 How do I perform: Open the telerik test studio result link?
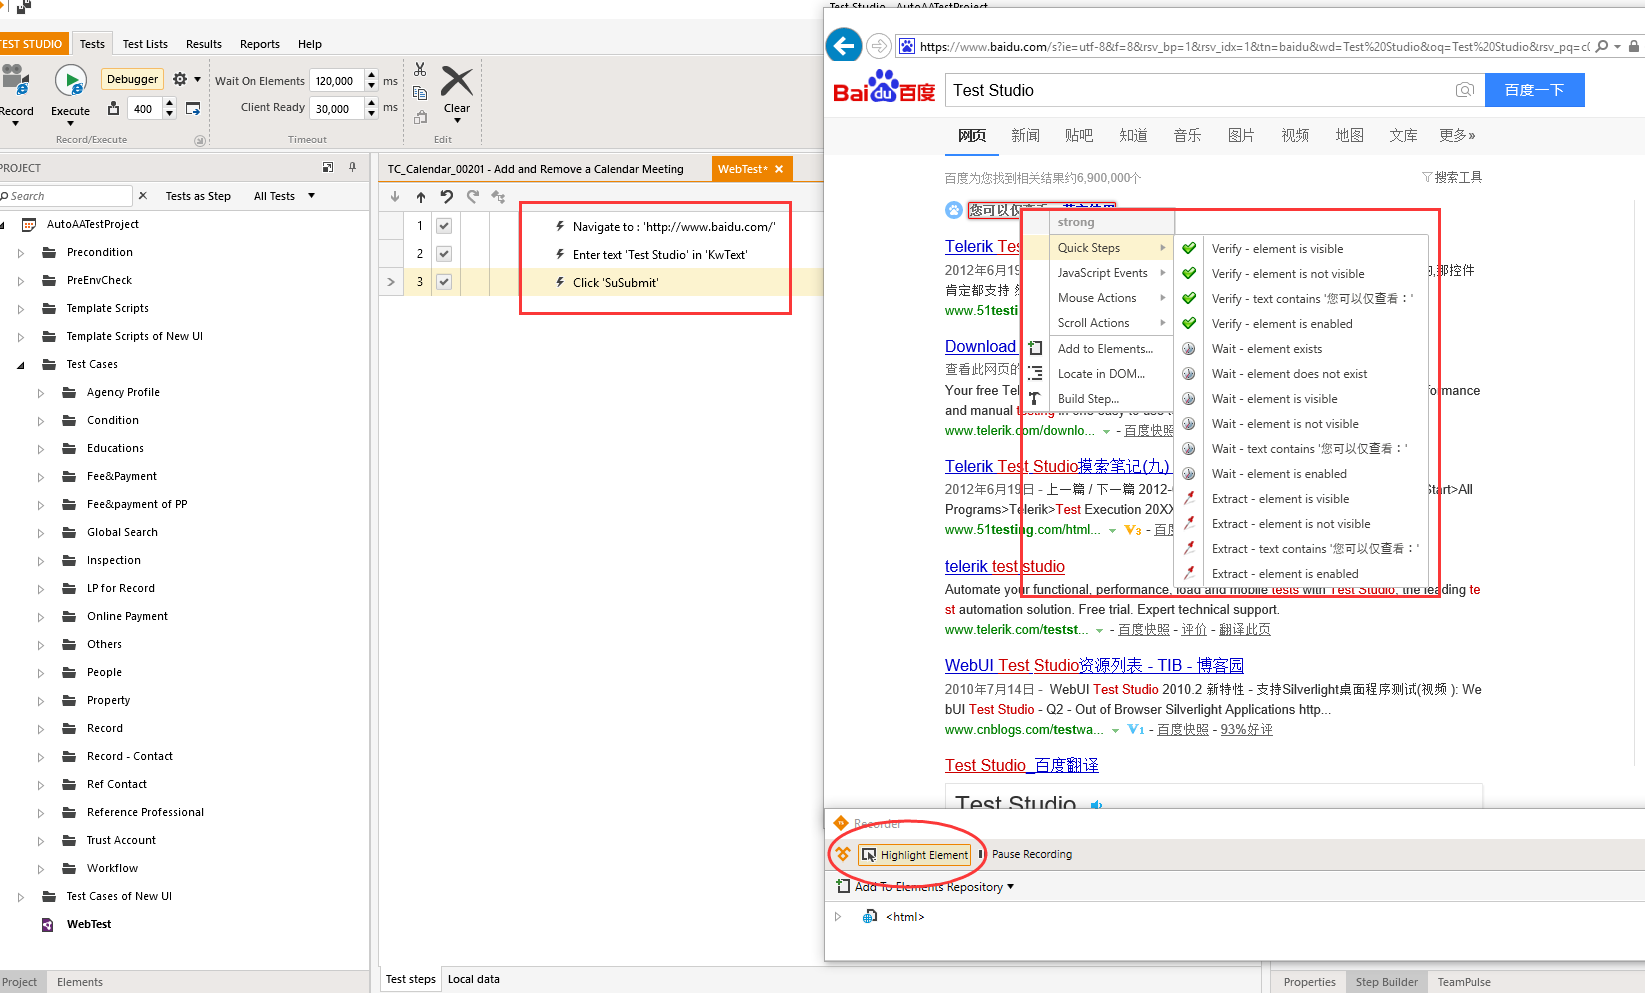(x=1005, y=566)
